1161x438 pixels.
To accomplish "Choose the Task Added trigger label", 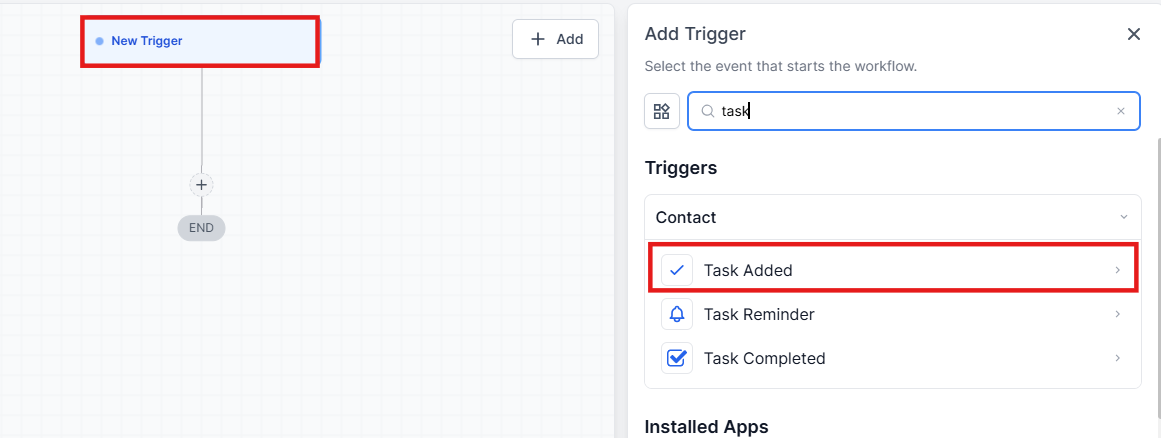I will point(748,270).
